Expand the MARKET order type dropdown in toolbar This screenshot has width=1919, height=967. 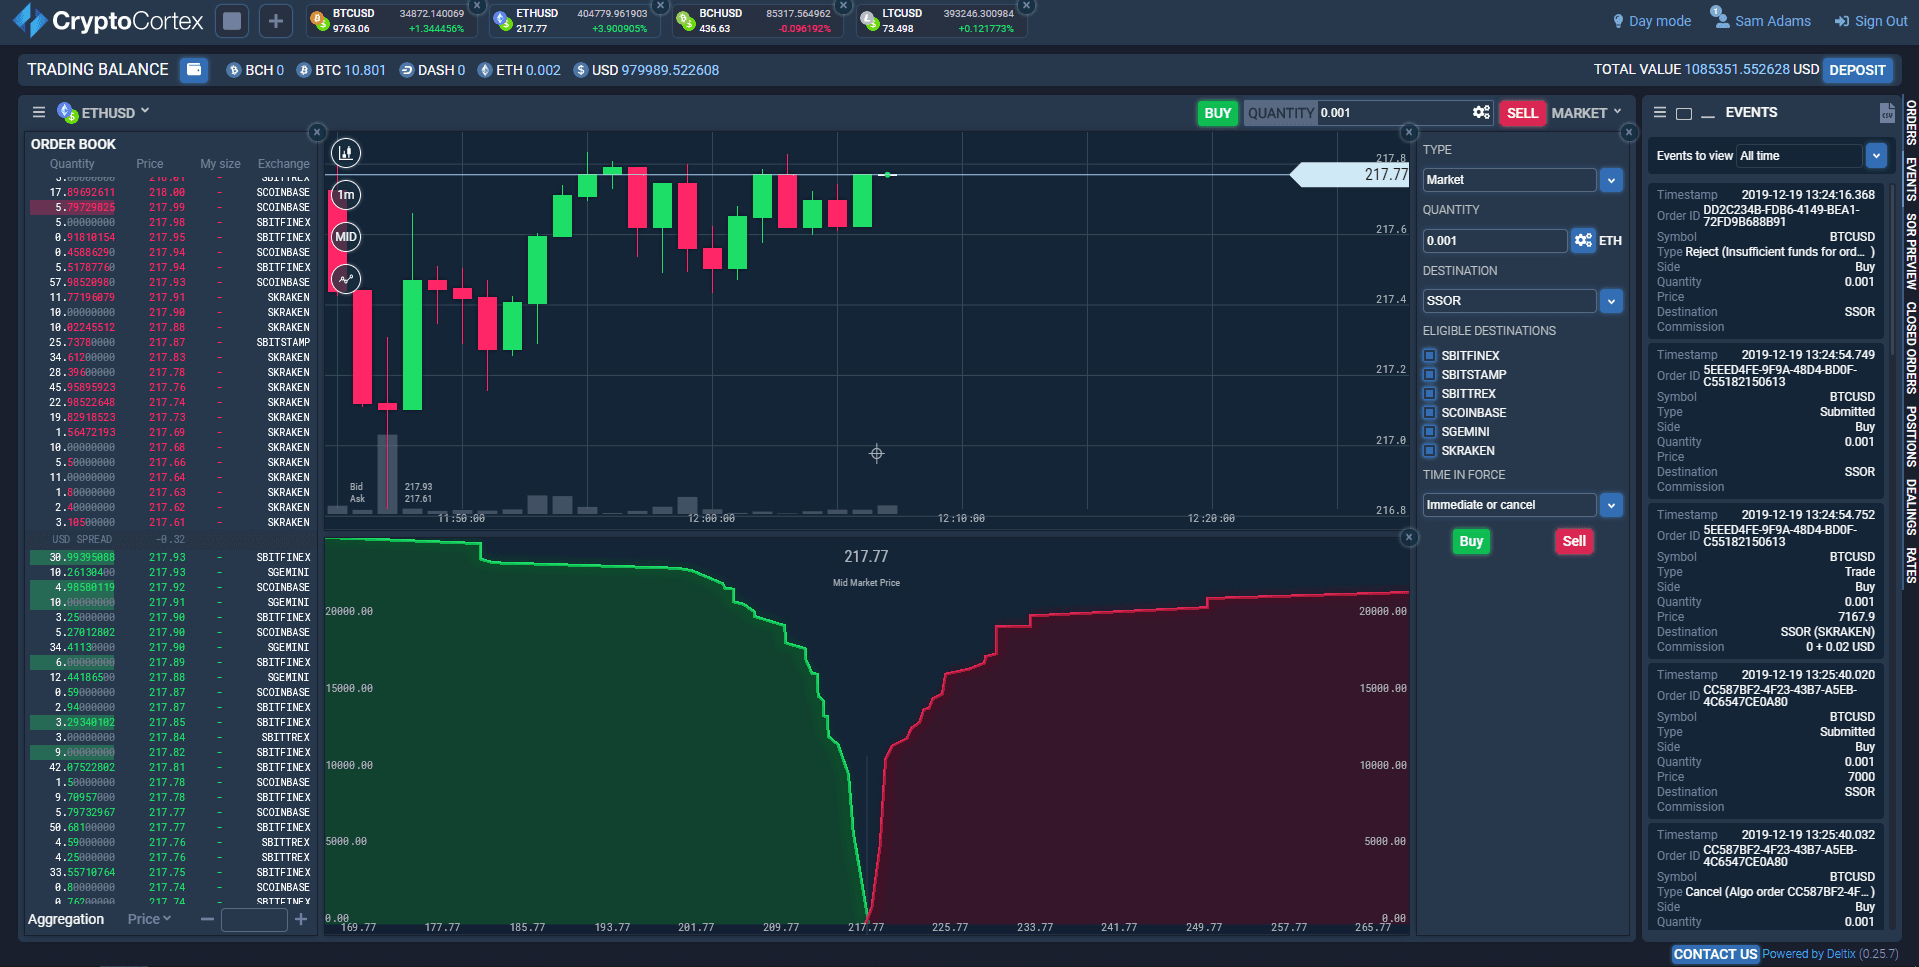[1586, 113]
